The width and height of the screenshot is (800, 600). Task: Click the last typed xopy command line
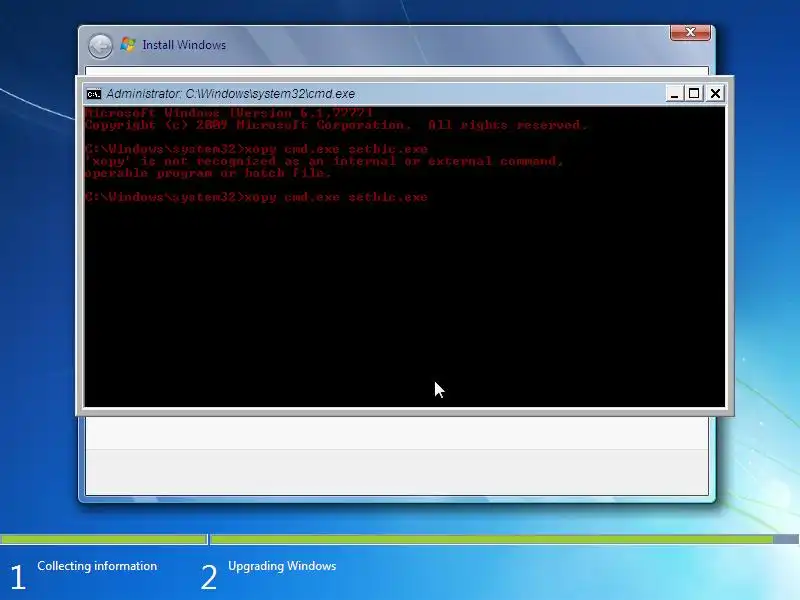click(257, 197)
